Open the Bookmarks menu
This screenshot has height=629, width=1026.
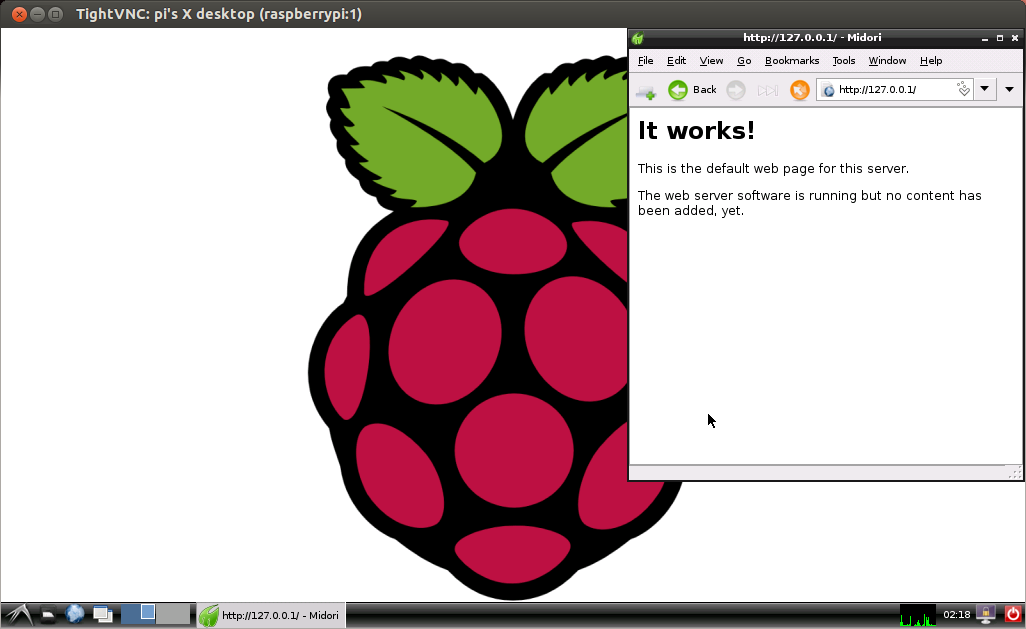point(791,61)
